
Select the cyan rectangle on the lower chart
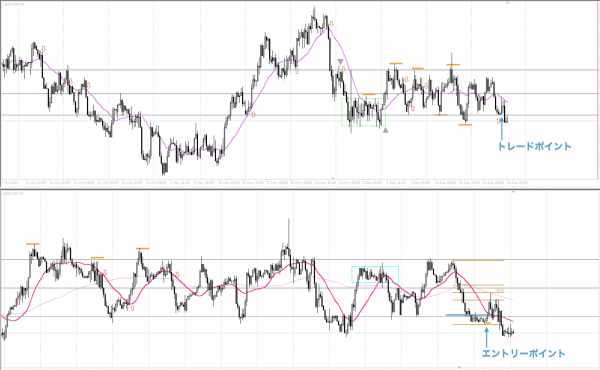pos(375,274)
